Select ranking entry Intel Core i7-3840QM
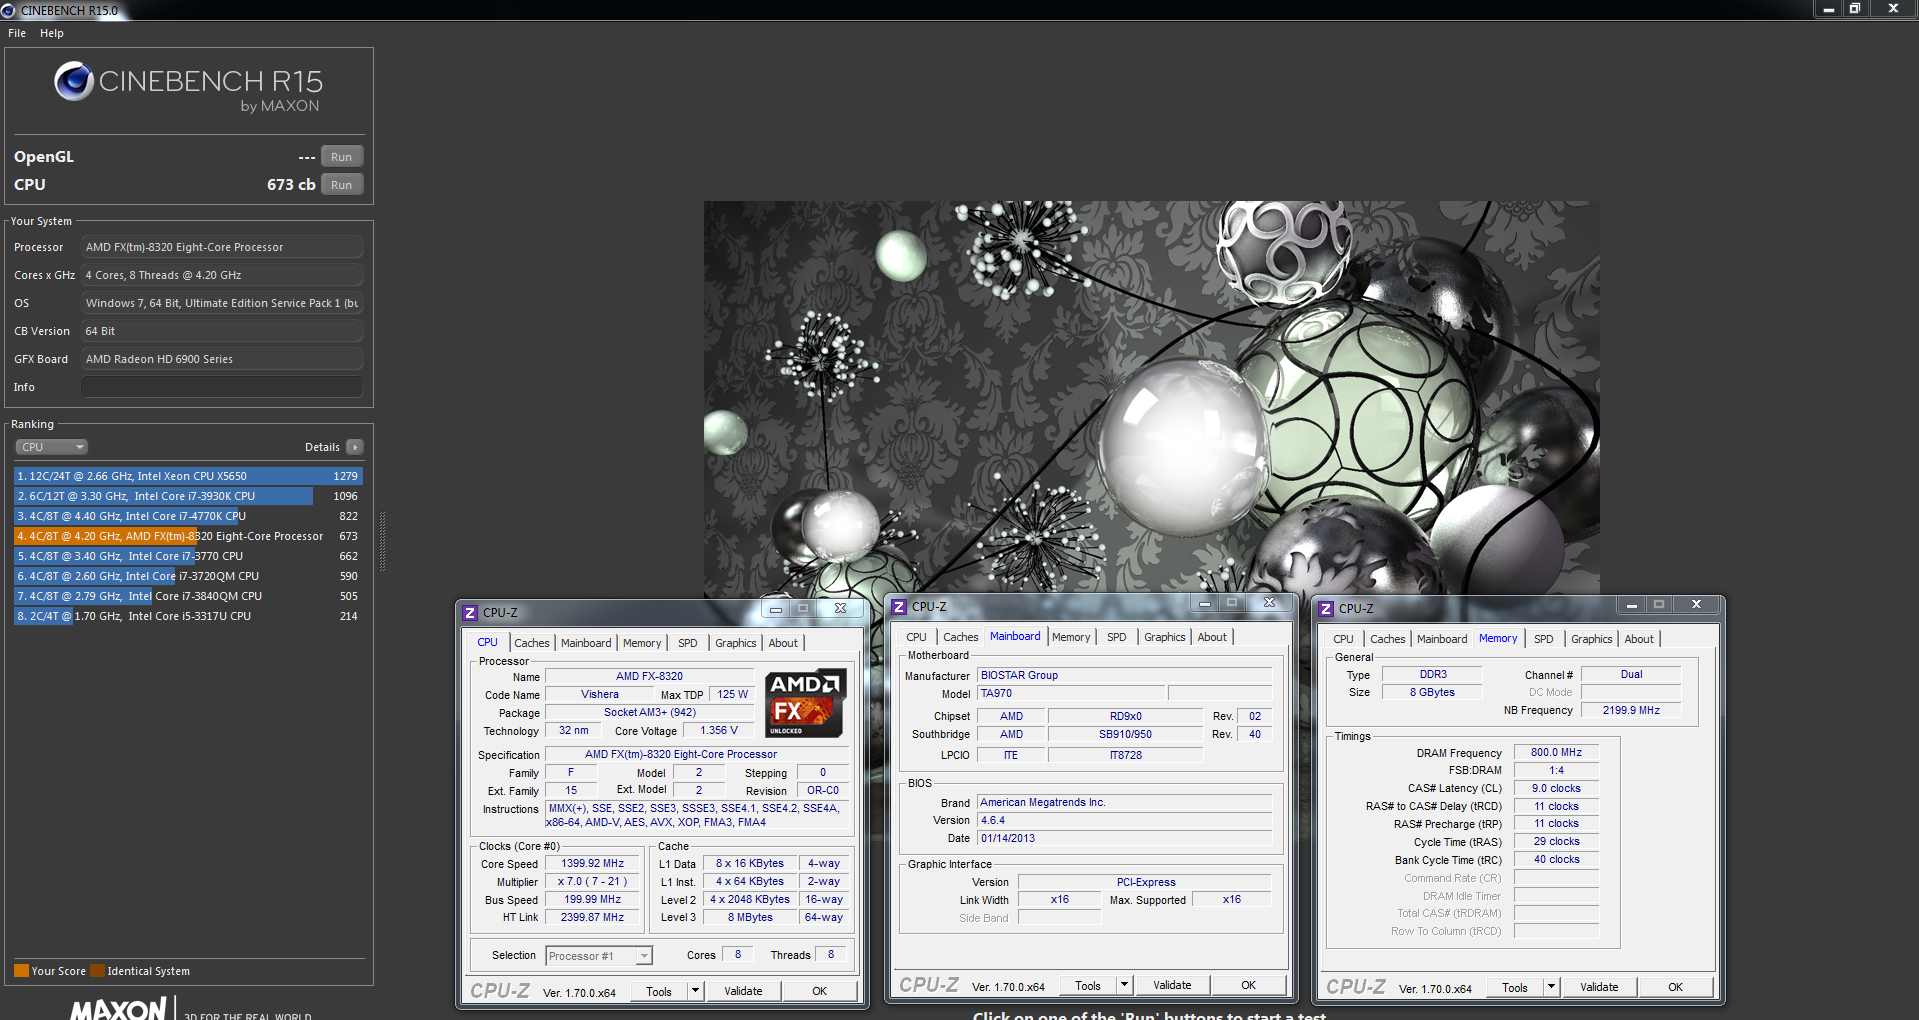Viewport: 1919px width, 1020px height. [x=188, y=596]
